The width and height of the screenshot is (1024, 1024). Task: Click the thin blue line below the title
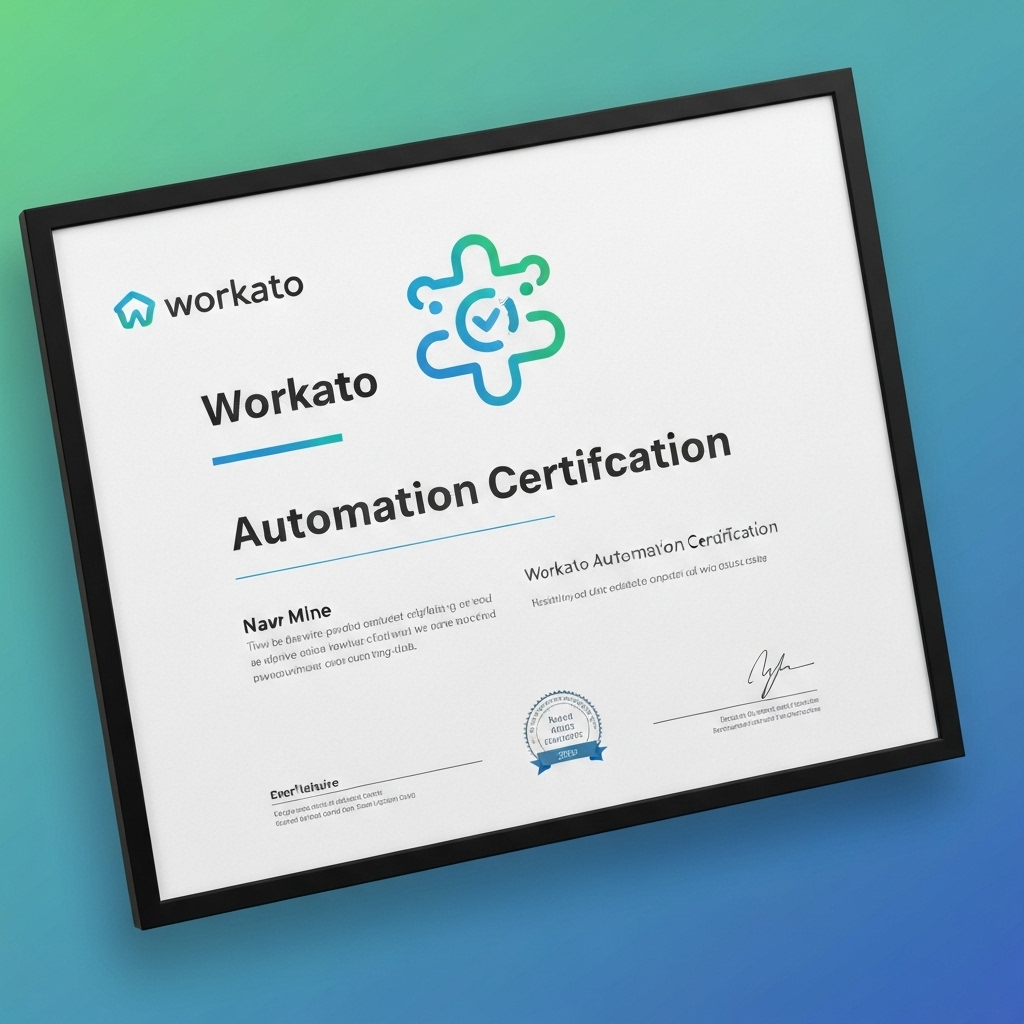click(394, 547)
